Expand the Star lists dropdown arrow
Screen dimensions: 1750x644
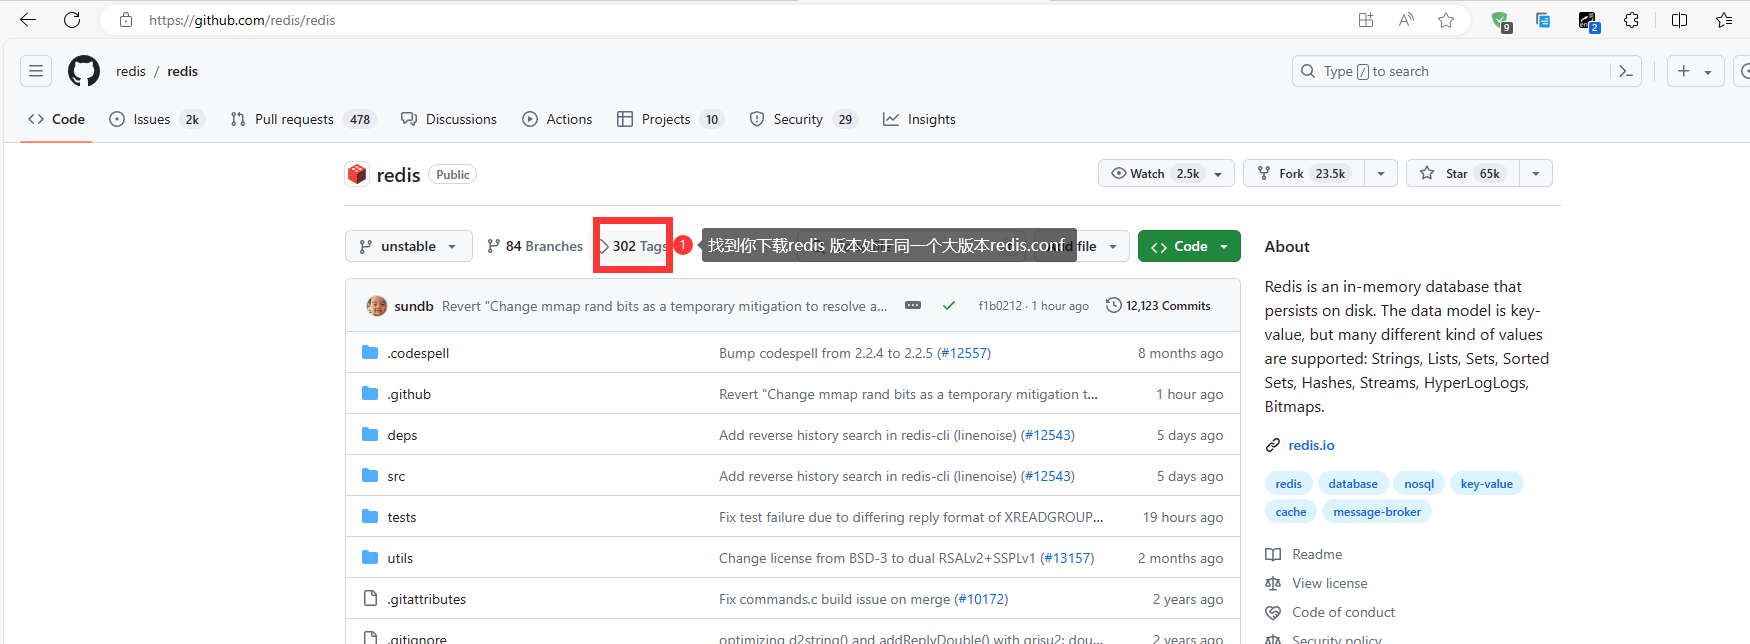[1536, 173]
